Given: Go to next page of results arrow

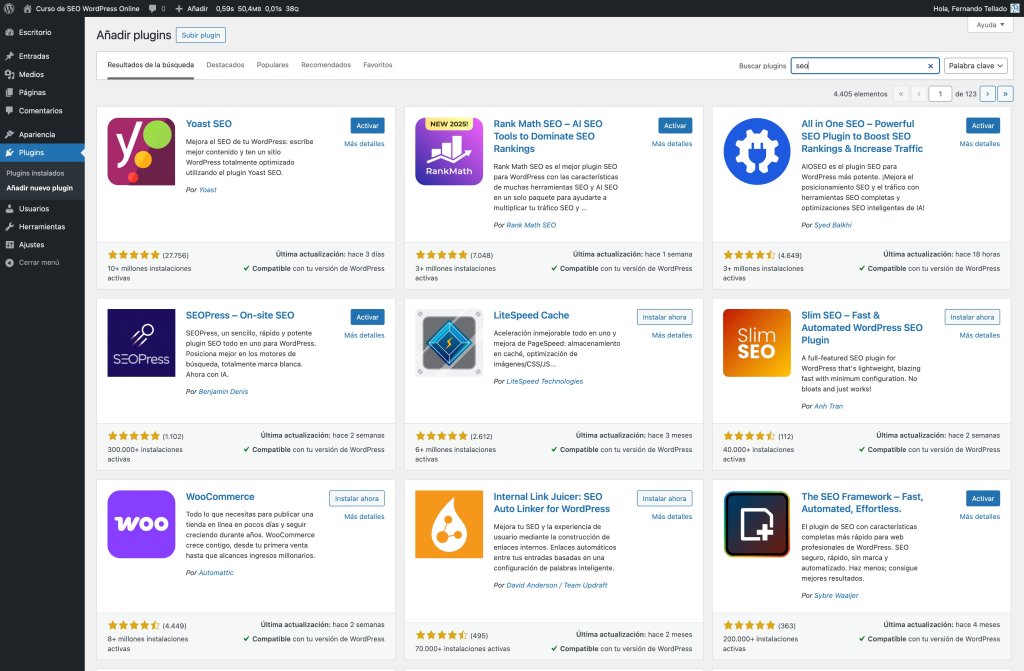Looking at the screenshot, I should 987,94.
